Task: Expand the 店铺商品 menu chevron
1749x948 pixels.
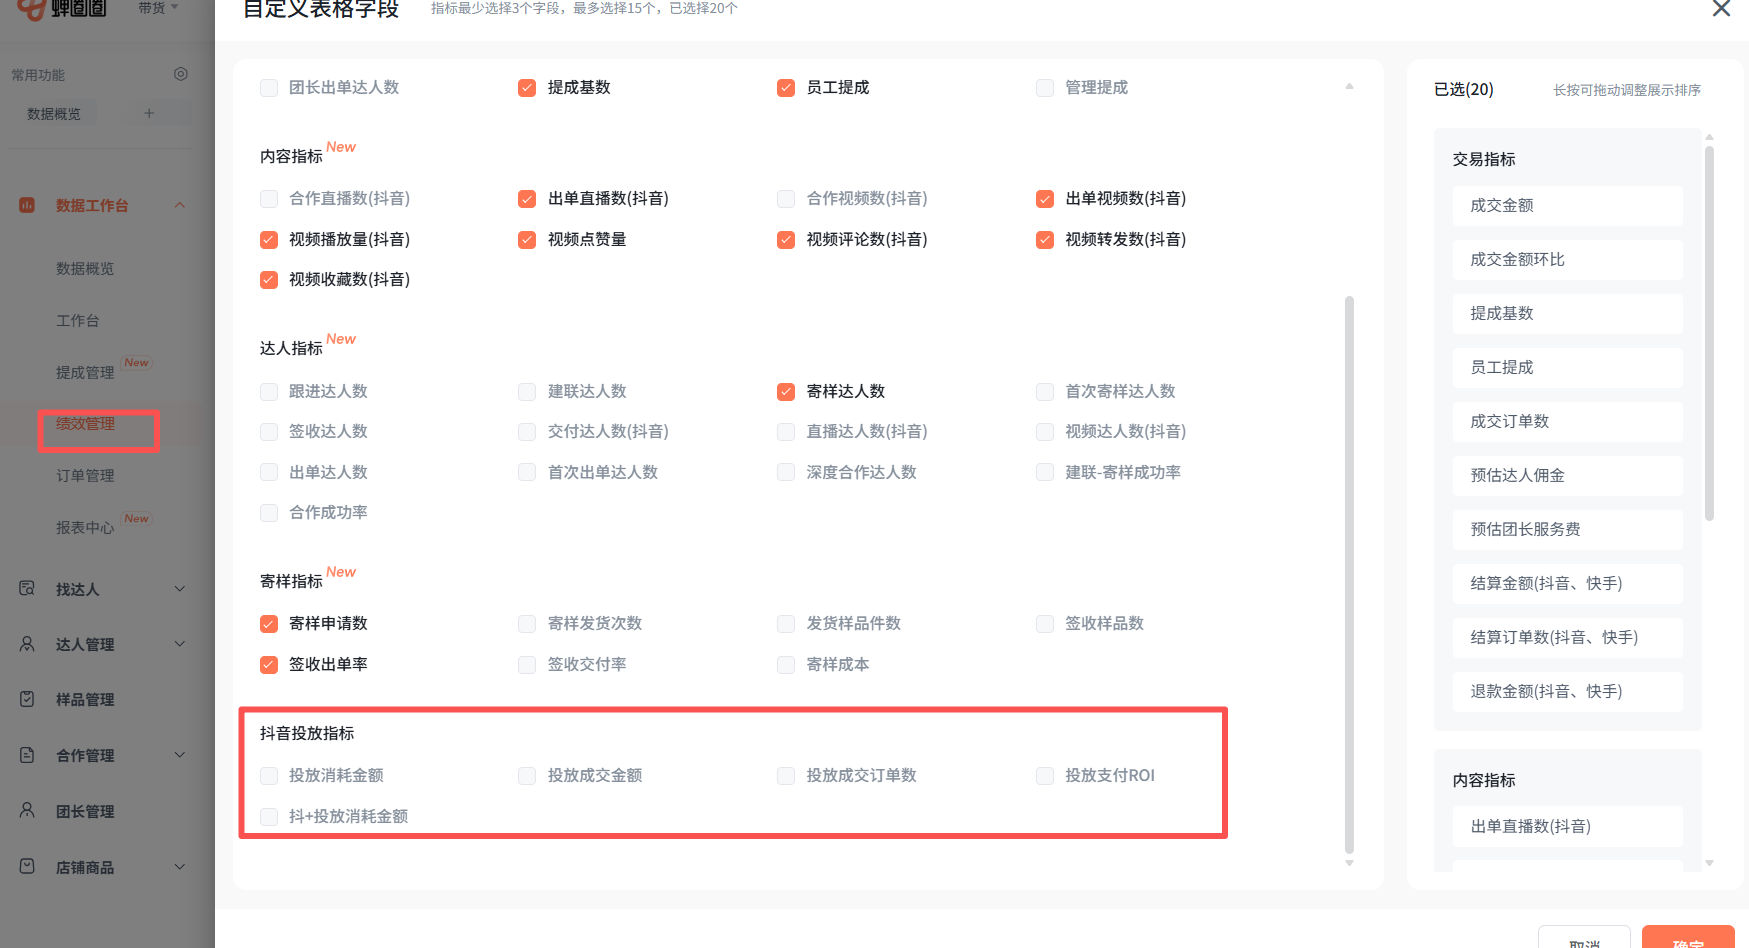Action: point(180,867)
